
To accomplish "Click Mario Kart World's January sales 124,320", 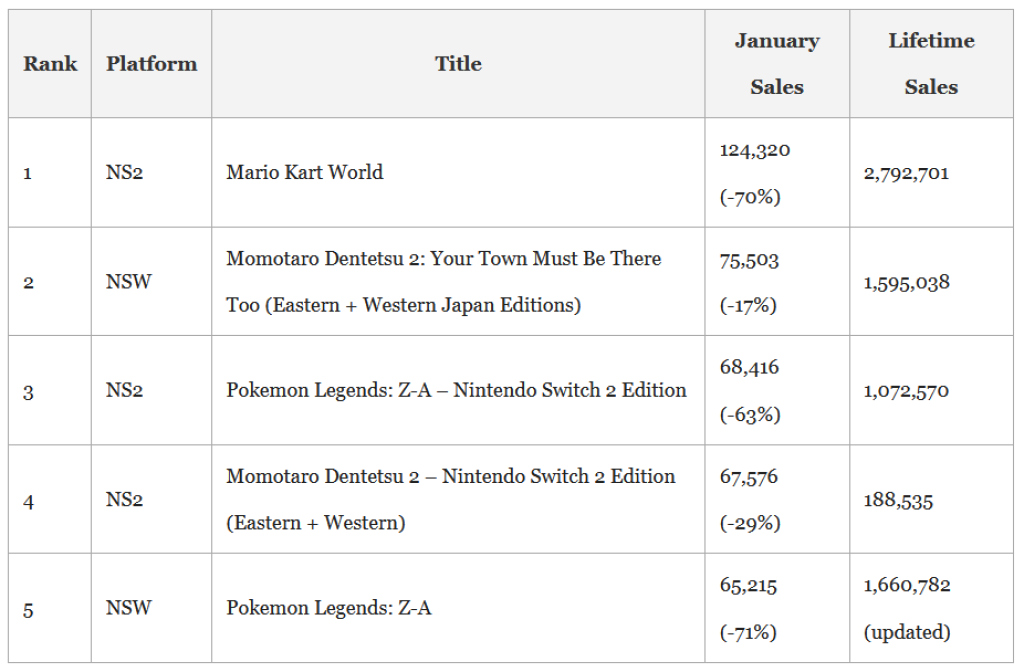I will tap(755, 150).
